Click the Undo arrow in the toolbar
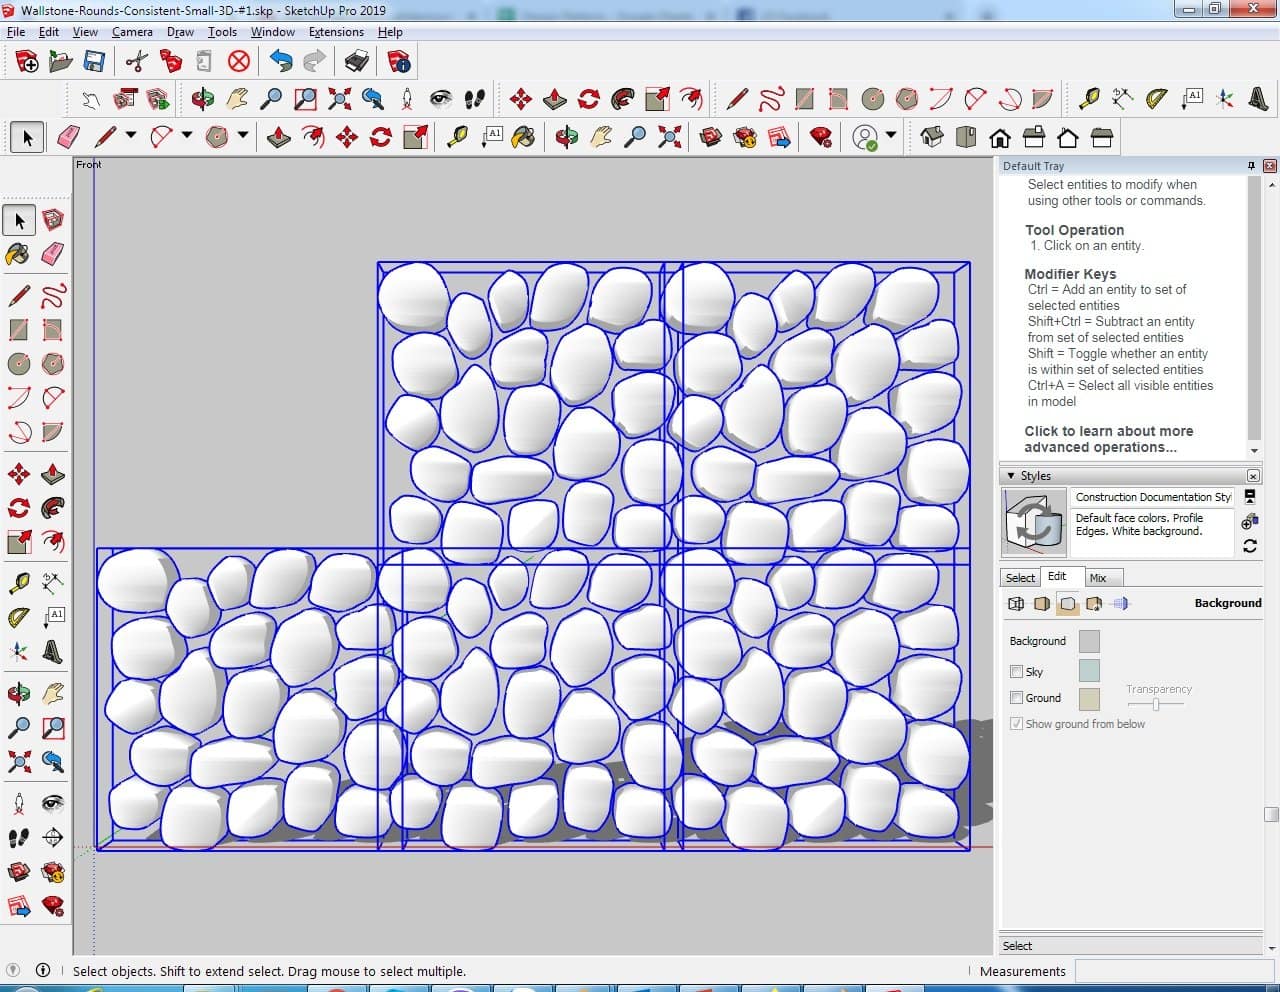The width and height of the screenshot is (1280, 992). 281,62
